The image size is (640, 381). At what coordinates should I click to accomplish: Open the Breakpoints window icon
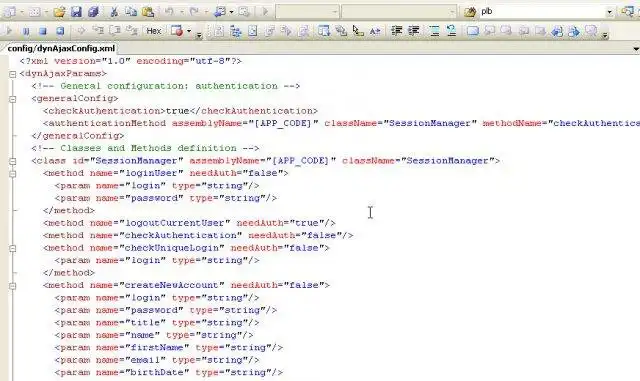(177, 31)
